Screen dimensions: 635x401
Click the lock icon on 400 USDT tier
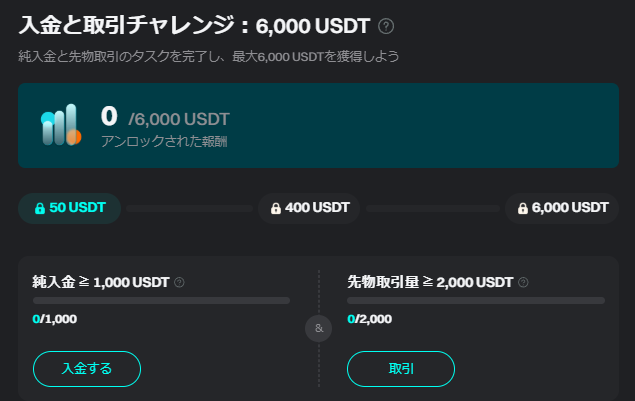[x=276, y=208]
